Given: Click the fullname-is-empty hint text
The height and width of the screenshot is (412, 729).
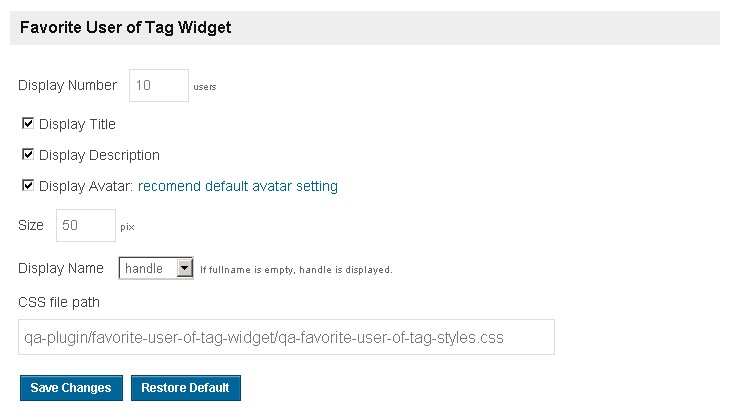Looking at the screenshot, I should [296, 269].
